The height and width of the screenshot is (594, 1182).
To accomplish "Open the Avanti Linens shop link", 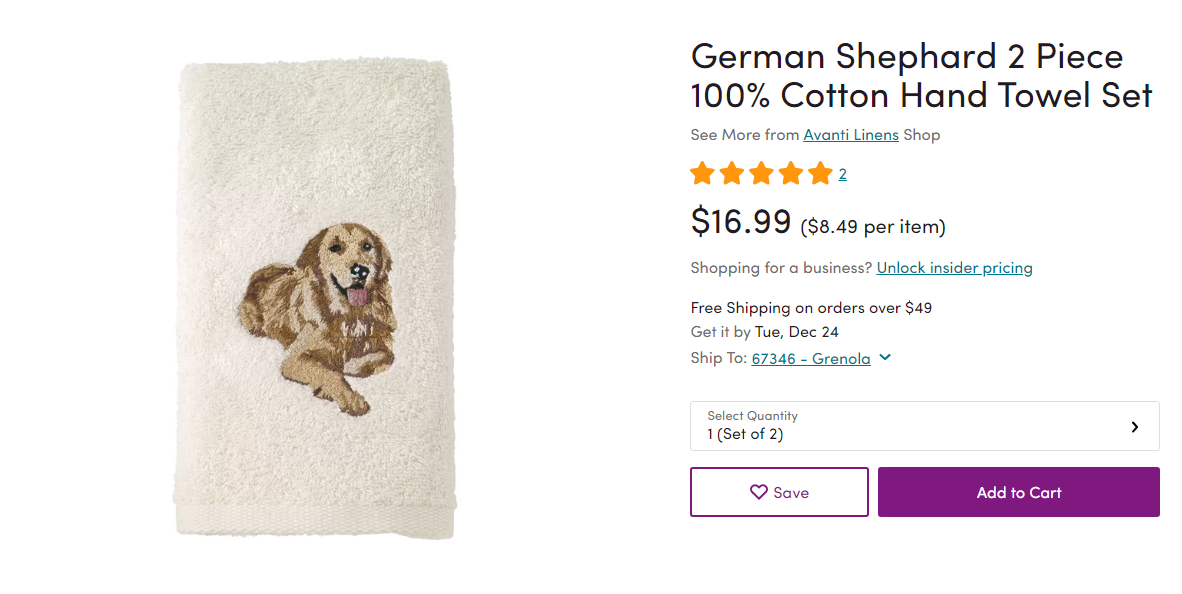I will click(x=851, y=135).
